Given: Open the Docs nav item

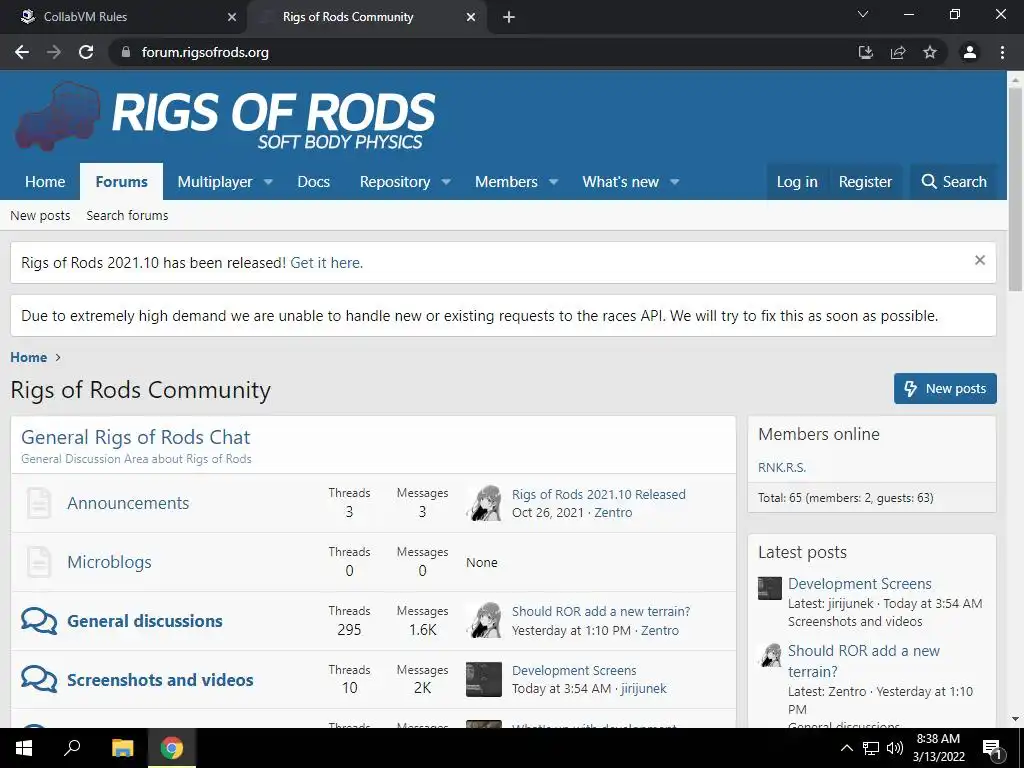Looking at the screenshot, I should [x=313, y=182].
